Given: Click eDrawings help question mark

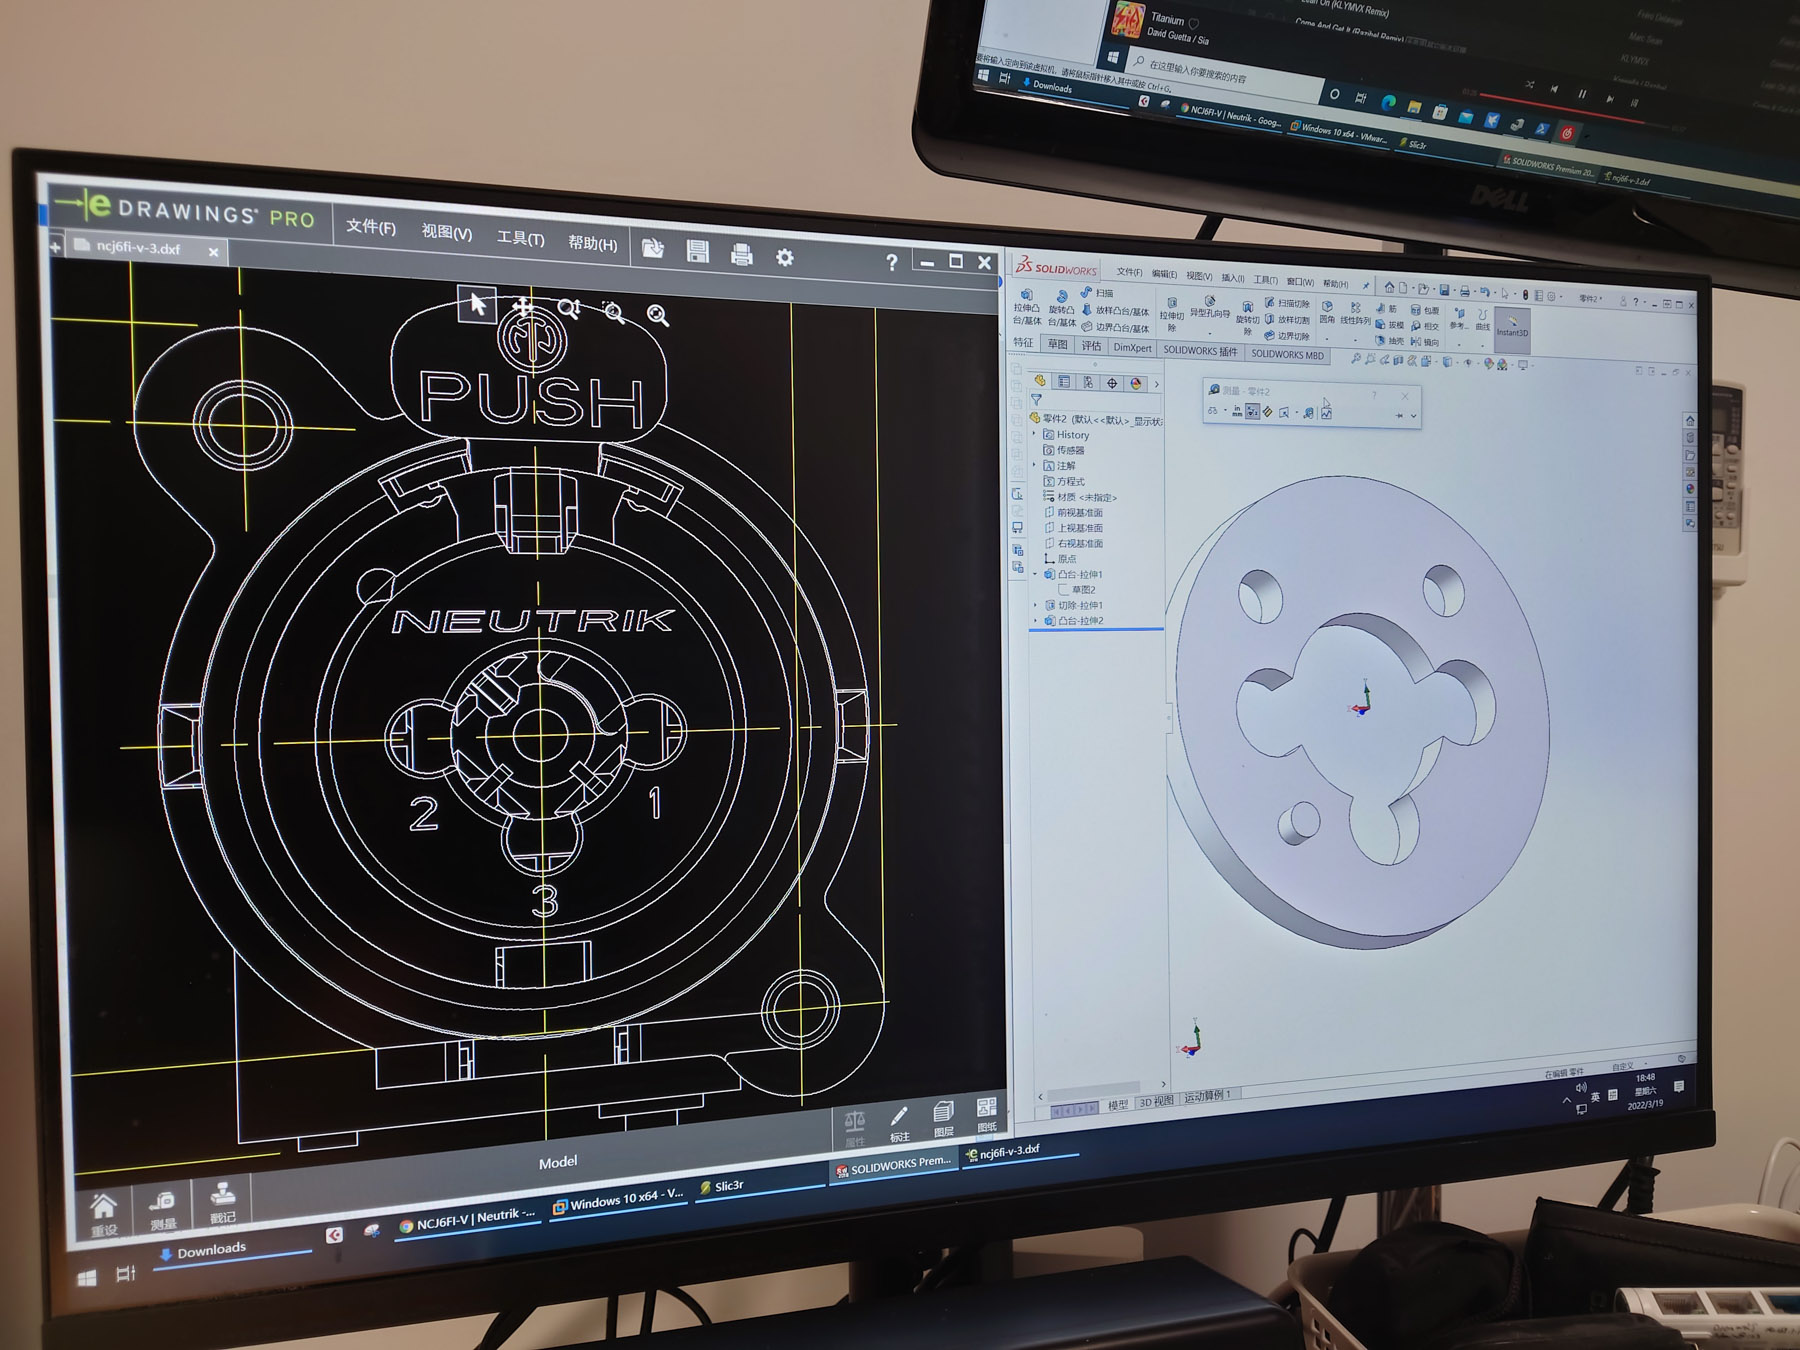Looking at the screenshot, I should pos(891,262).
